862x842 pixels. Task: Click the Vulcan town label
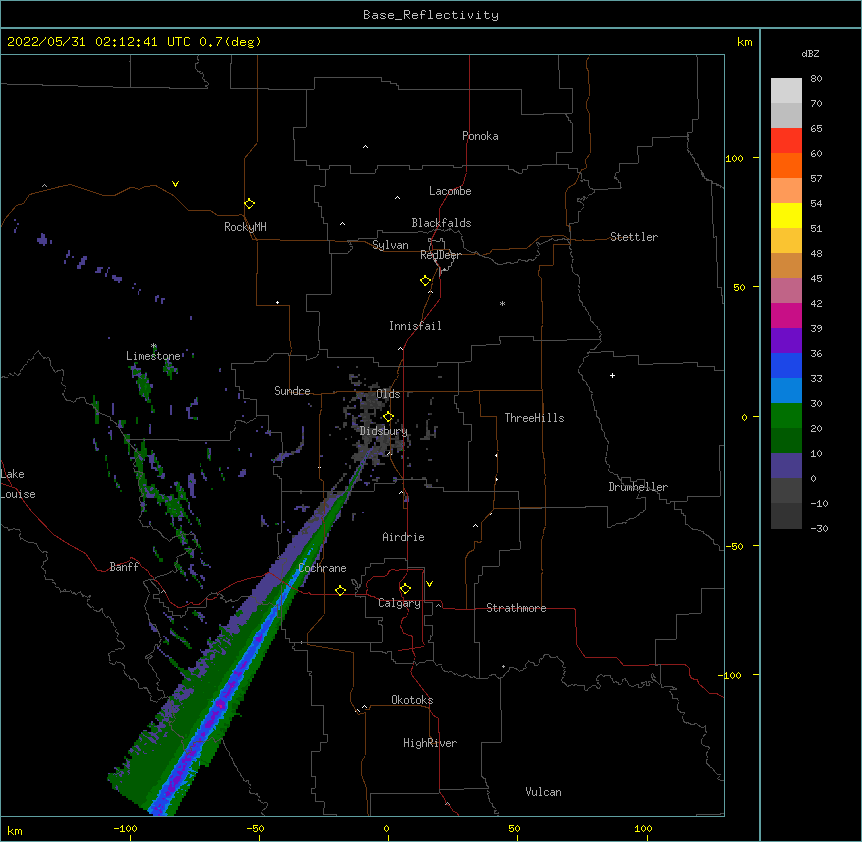(x=543, y=792)
